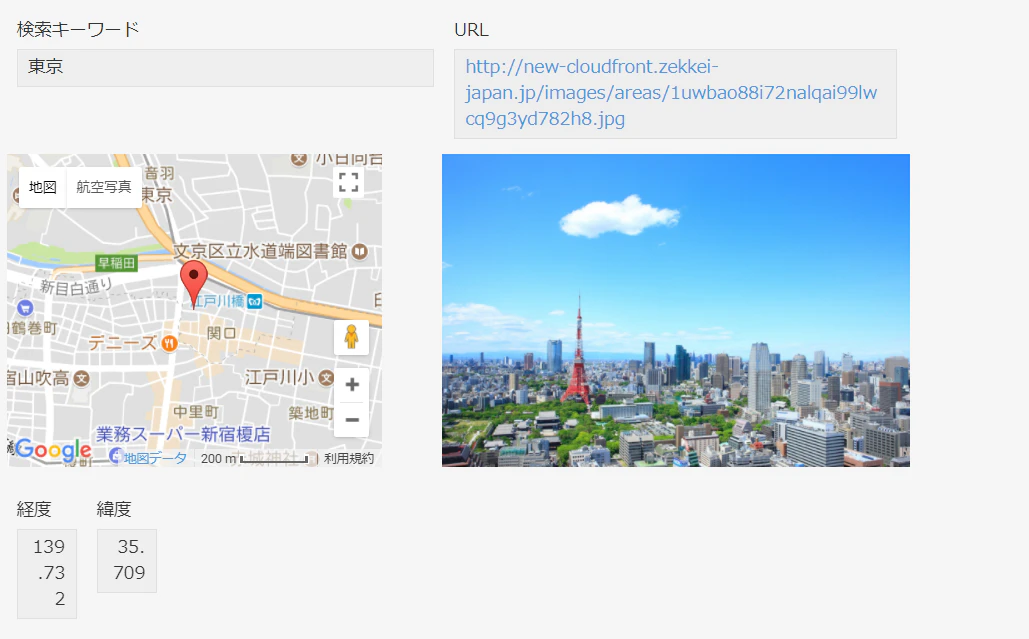Zoom out the map with minus button

(x=352, y=419)
